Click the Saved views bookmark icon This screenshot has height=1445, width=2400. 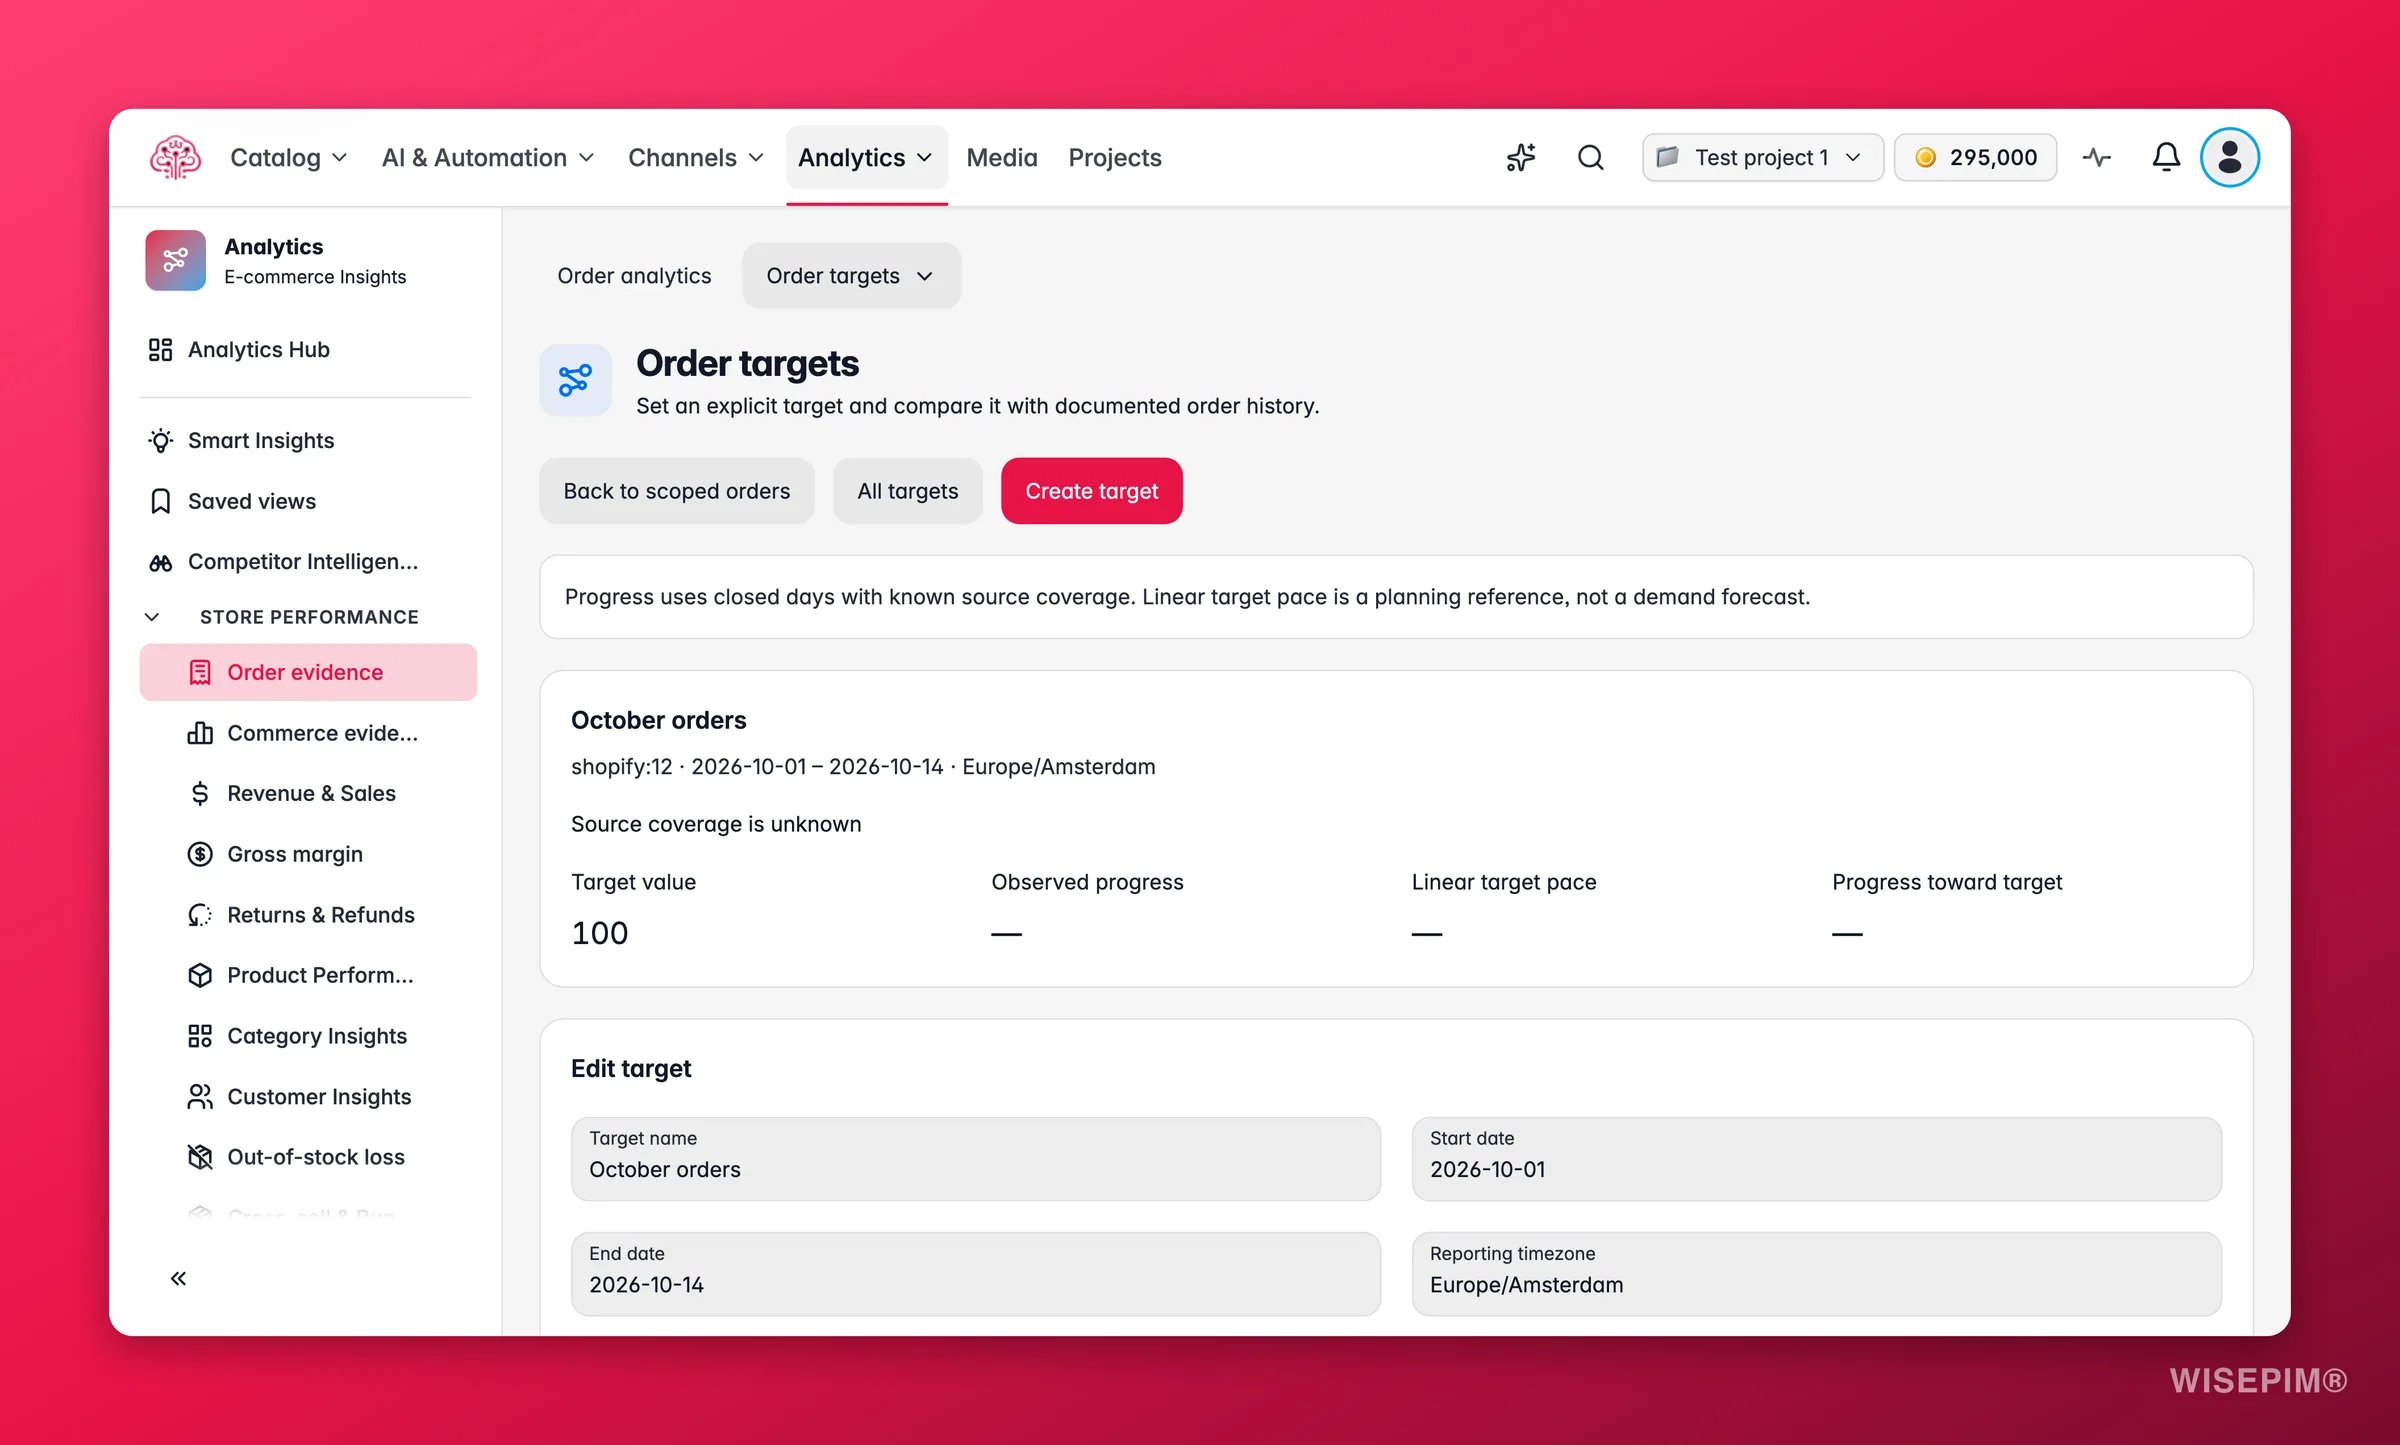click(160, 501)
